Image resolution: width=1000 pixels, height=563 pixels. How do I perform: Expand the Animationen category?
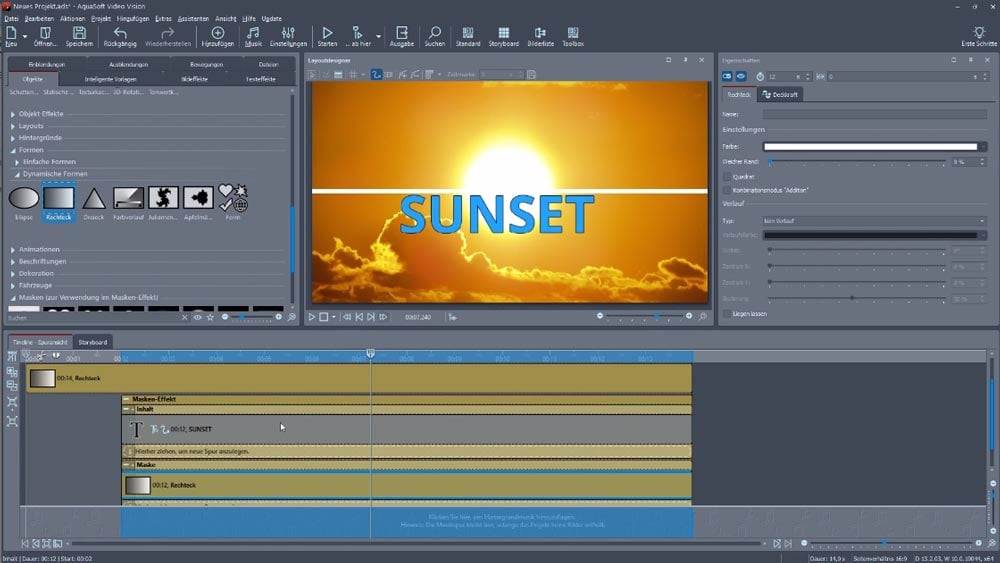tap(40, 249)
